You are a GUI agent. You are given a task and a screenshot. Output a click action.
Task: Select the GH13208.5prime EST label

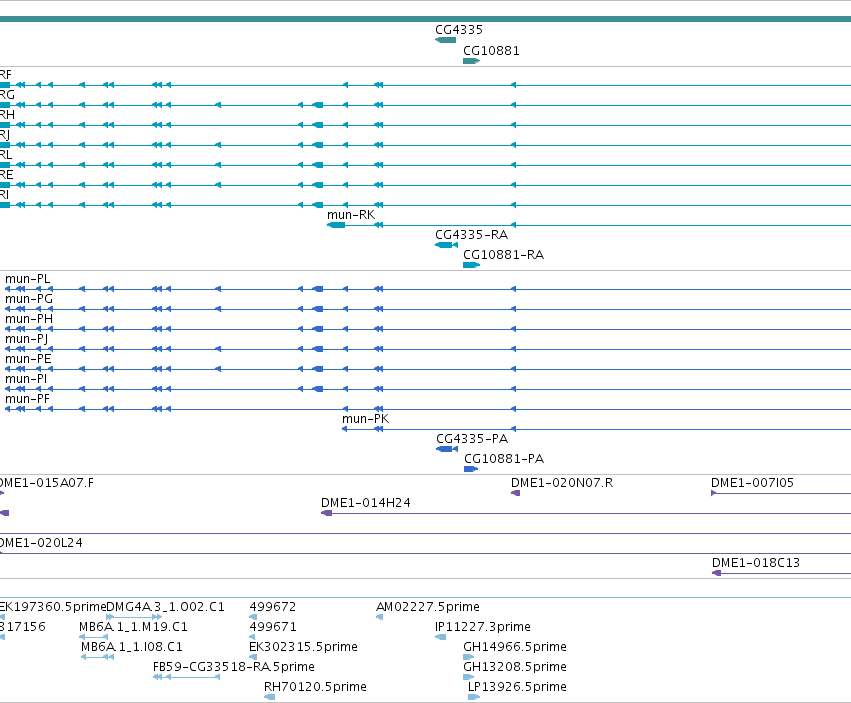[515, 667]
